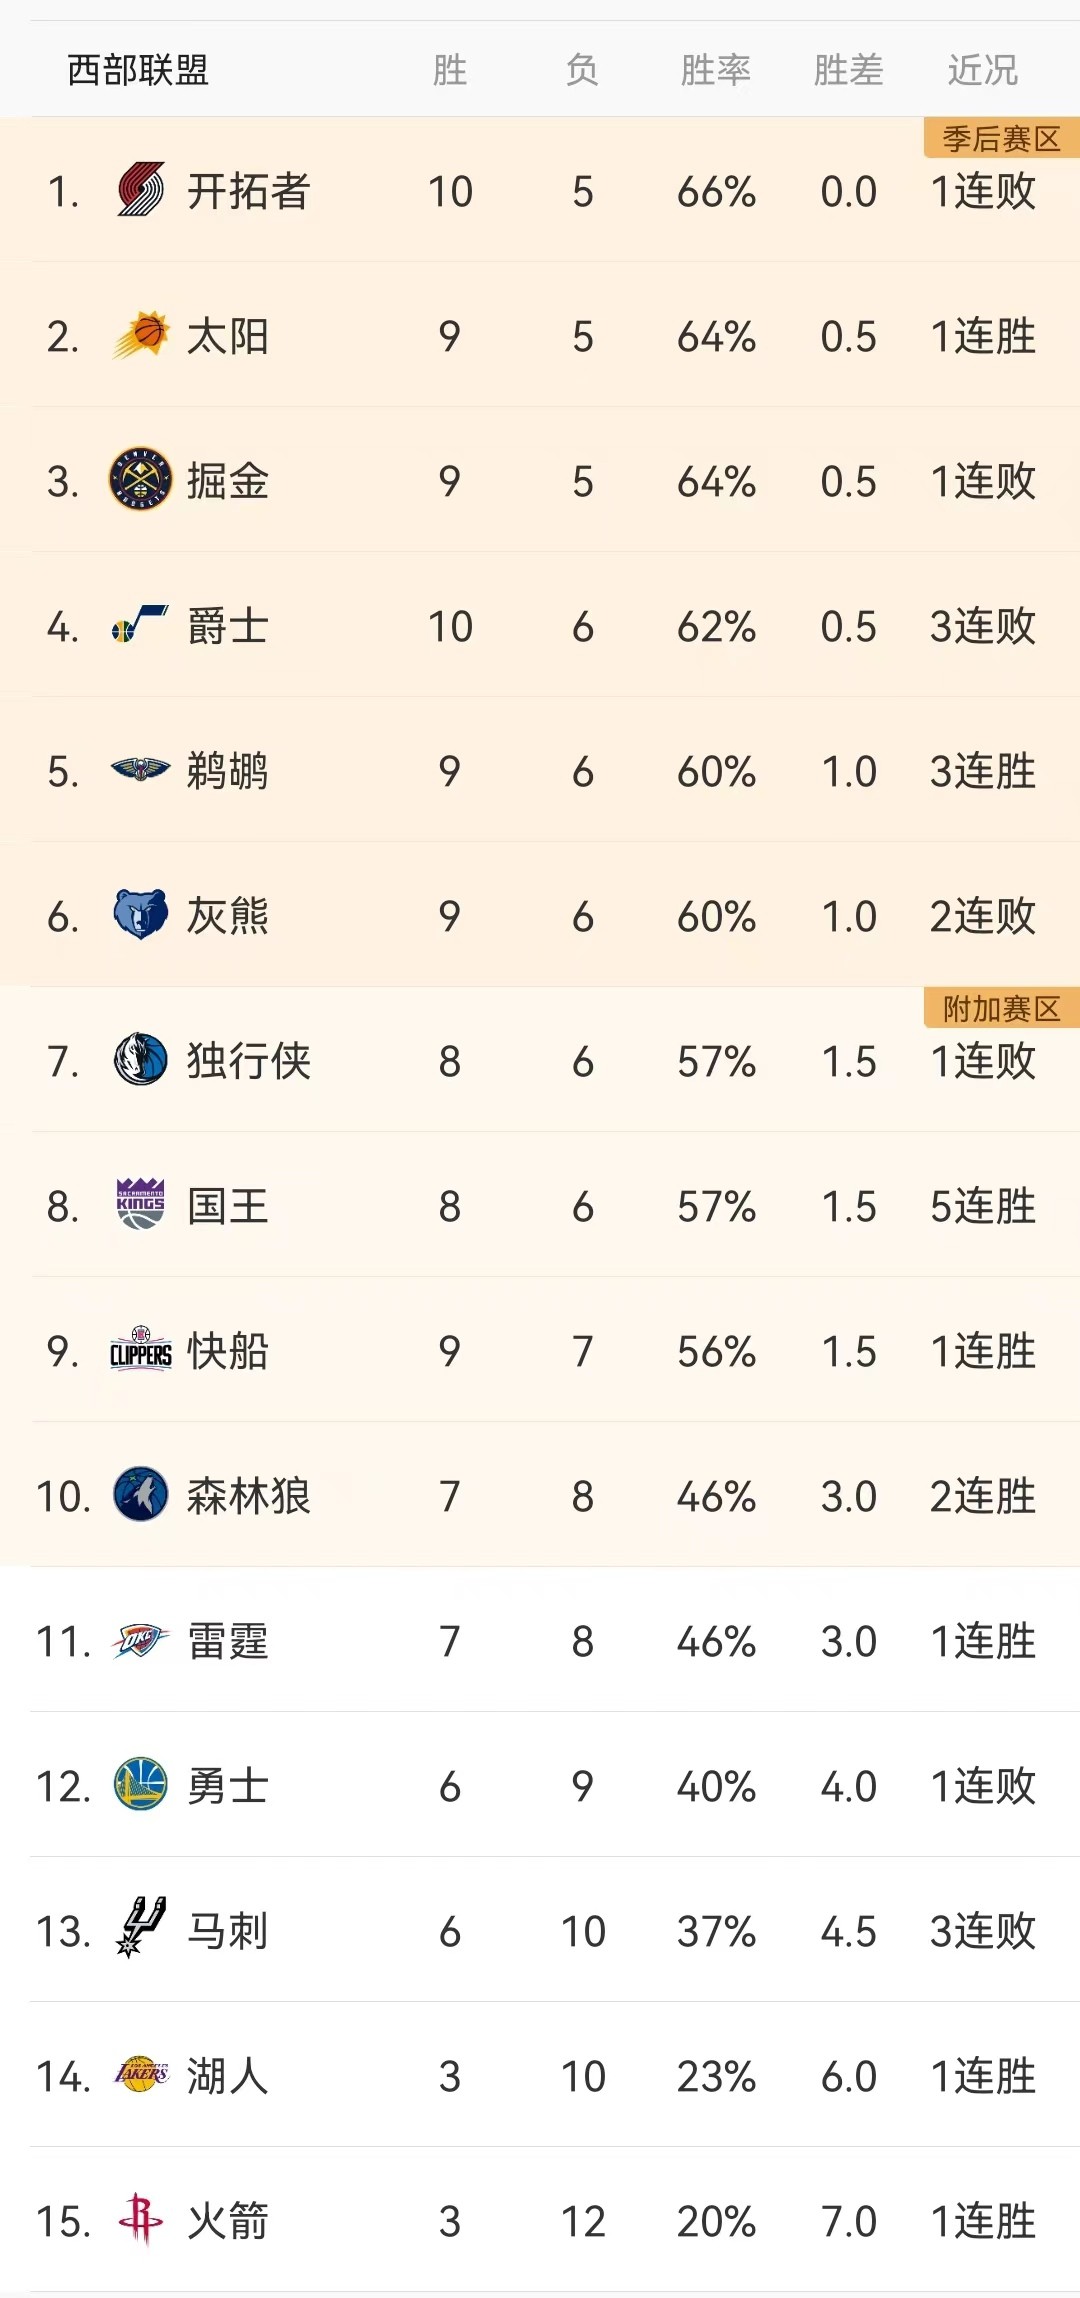Tap the Suns (太阳) logo

[x=140, y=335]
